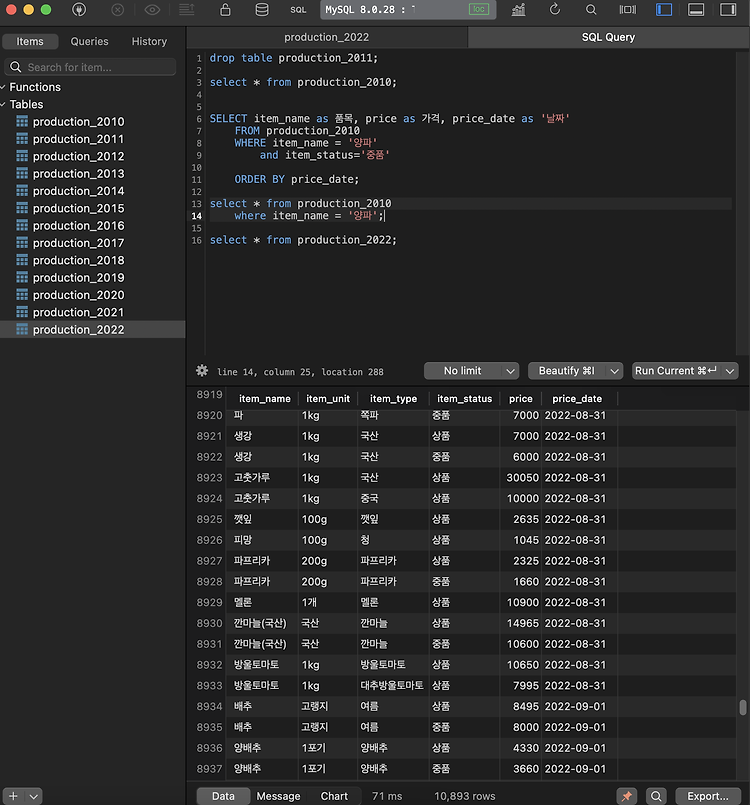
Task: Click the lock icon in toolbar
Action: tap(225, 9)
